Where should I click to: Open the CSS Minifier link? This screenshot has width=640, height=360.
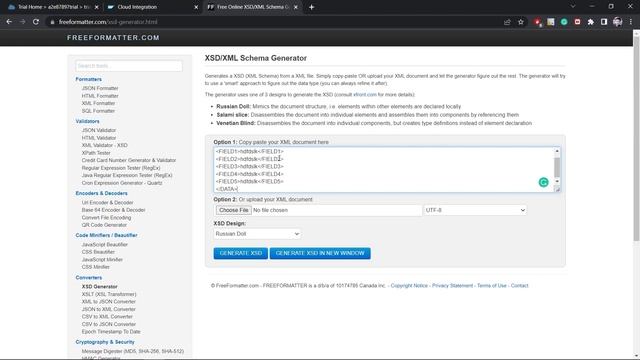96,267
